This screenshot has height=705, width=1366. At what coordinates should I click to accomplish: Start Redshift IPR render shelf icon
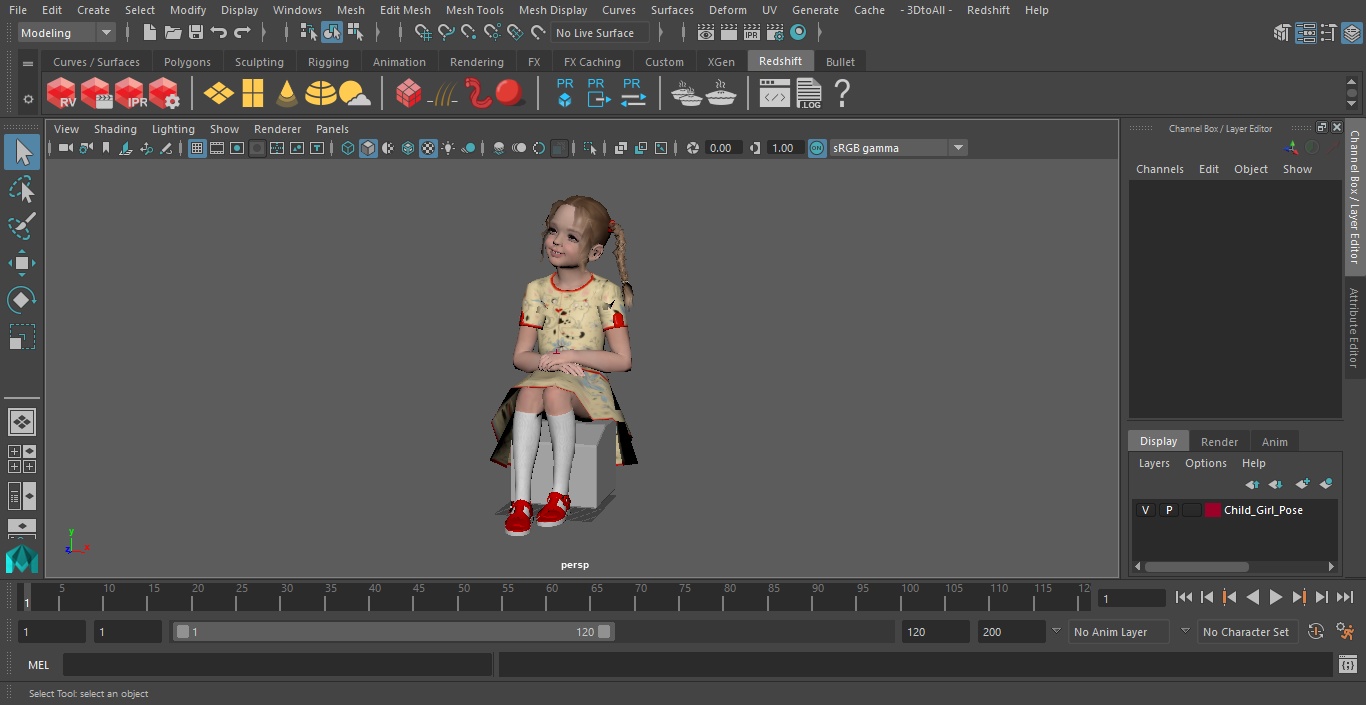pos(130,94)
